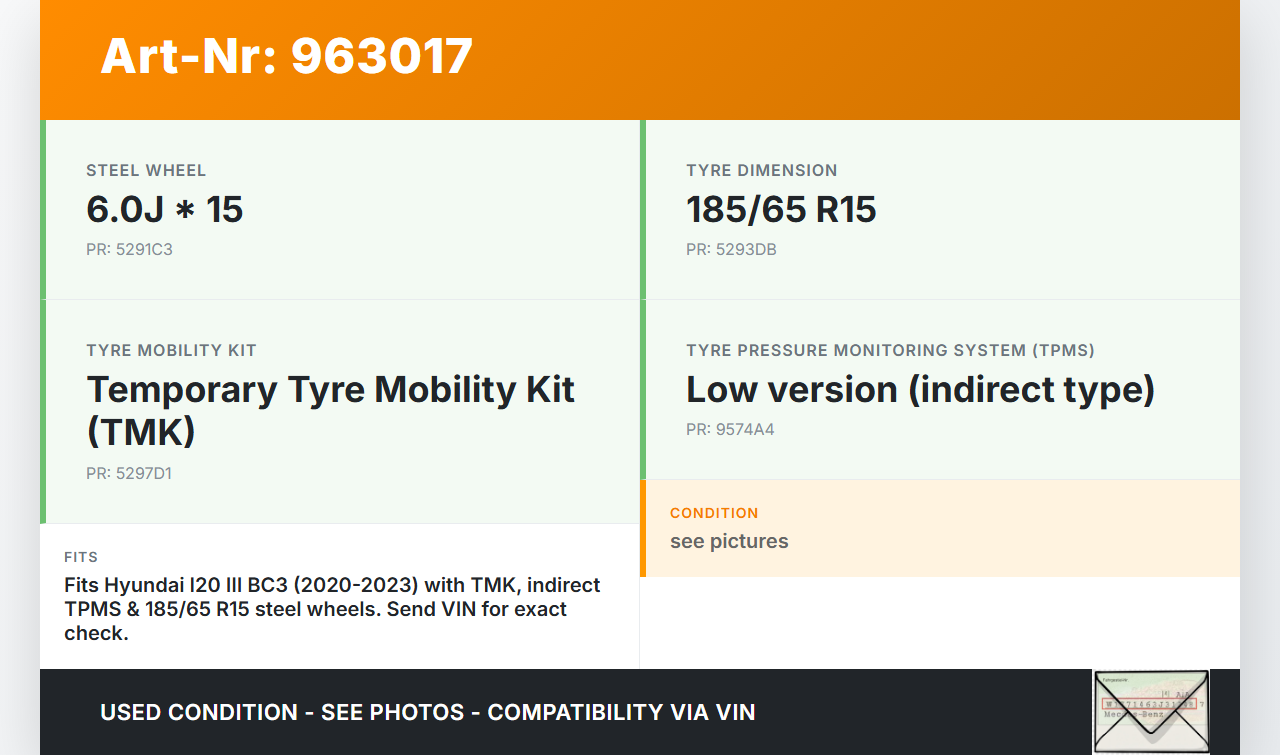The width and height of the screenshot is (1280, 755).
Task: Click the TYRE PRESSURE MONITORING SYSTEM (TPMS) label
Action: (890, 351)
